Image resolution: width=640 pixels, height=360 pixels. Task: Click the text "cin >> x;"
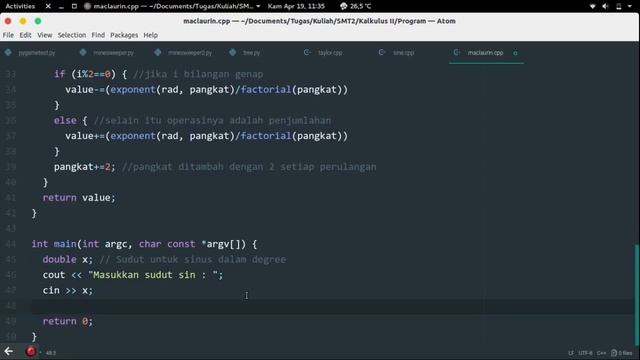point(68,290)
